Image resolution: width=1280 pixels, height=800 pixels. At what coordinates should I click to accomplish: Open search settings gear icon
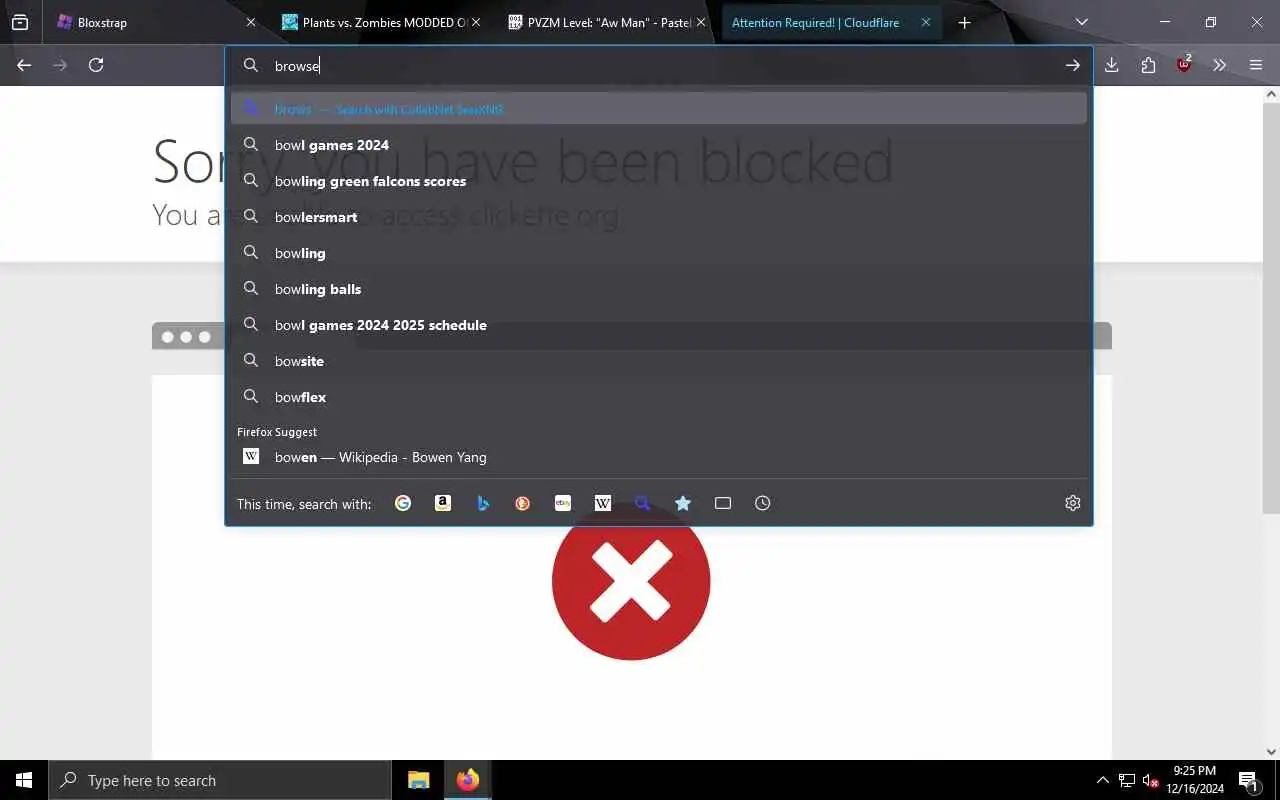pyautogui.click(x=1073, y=503)
